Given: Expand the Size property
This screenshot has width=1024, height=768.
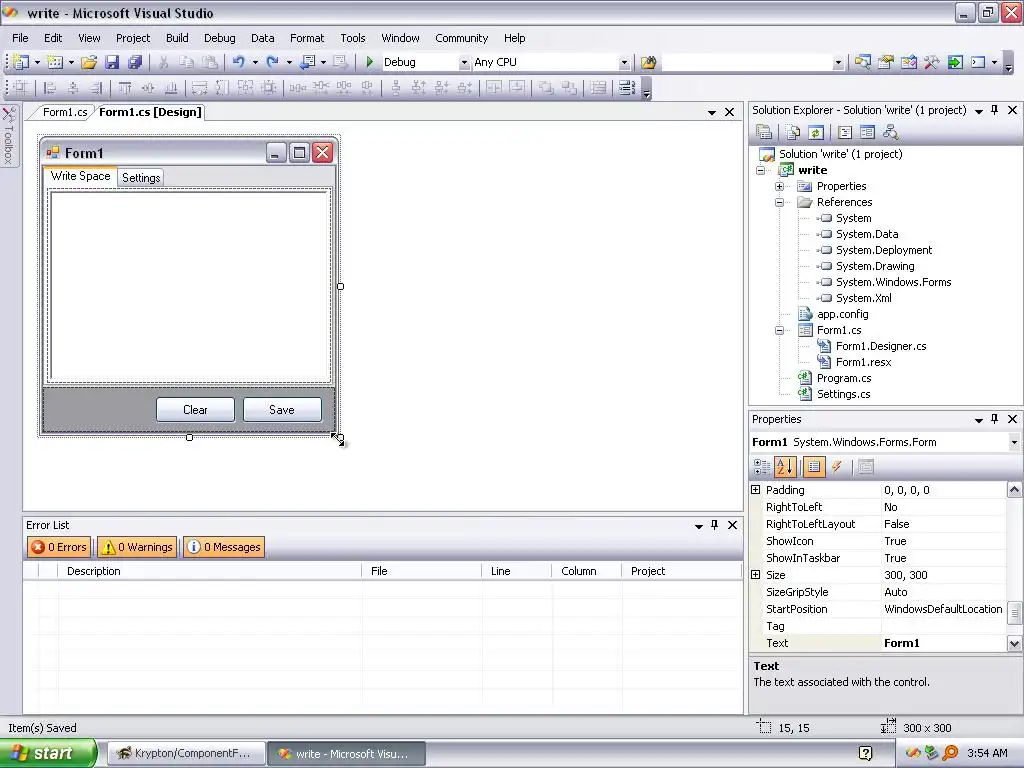Looking at the screenshot, I should (x=756, y=575).
